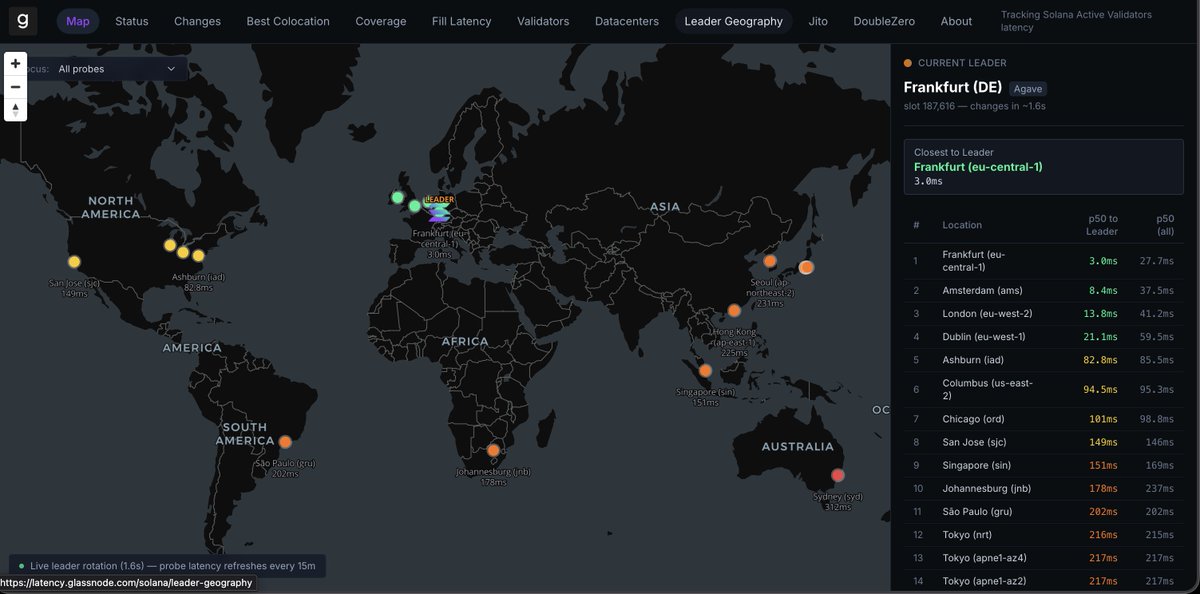Click the slot 187,616 text

(929, 106)
